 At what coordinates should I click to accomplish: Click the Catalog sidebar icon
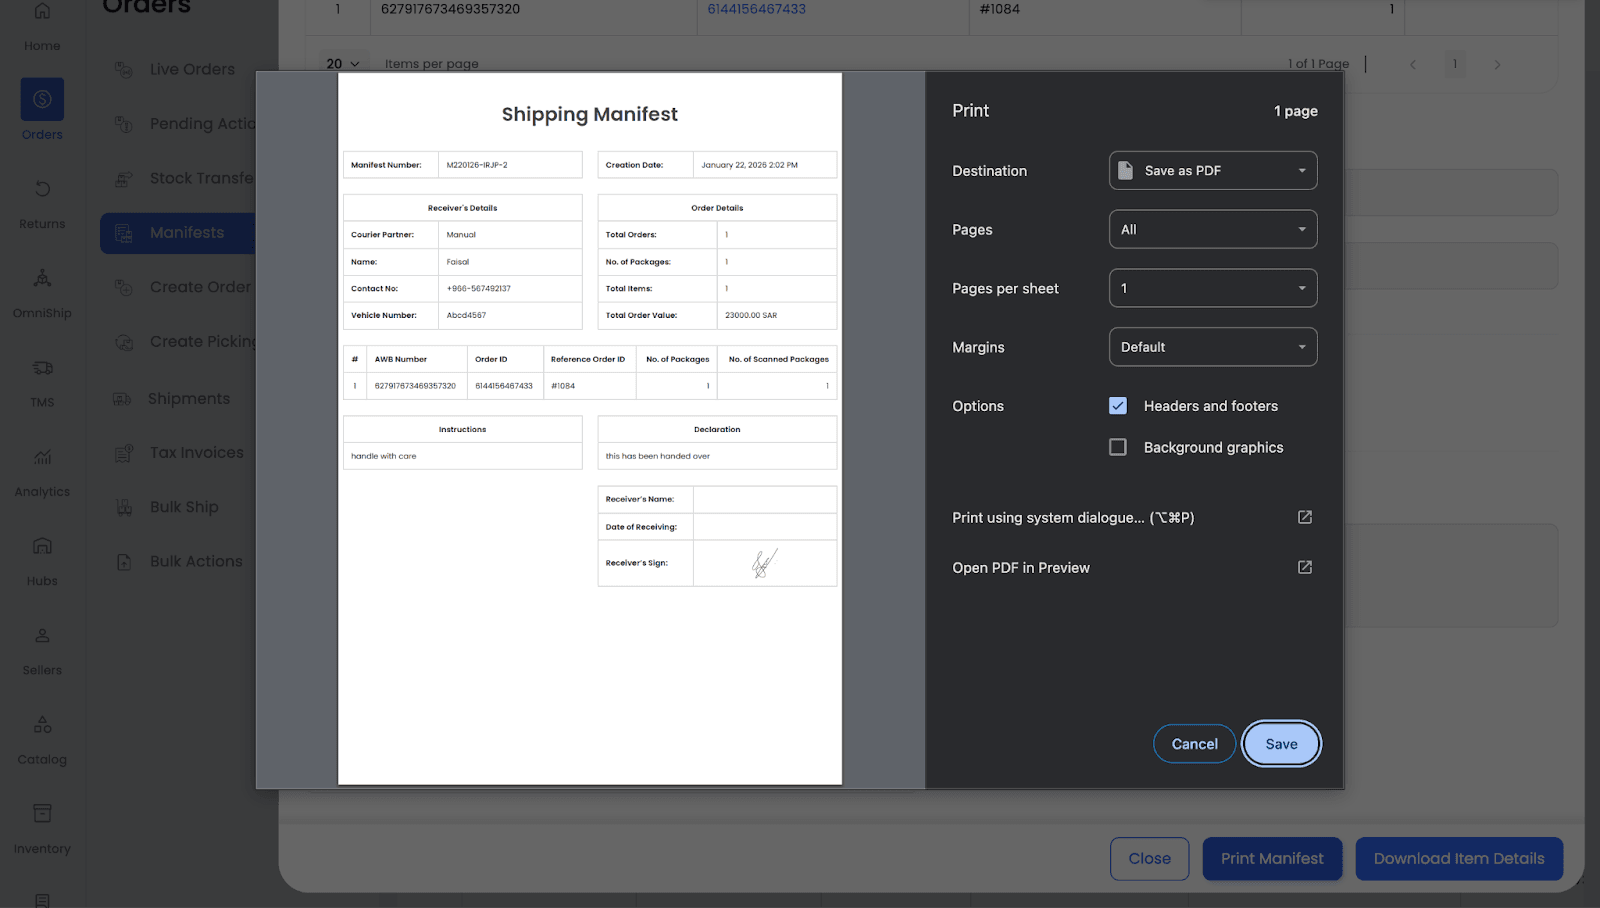point(42,725)
